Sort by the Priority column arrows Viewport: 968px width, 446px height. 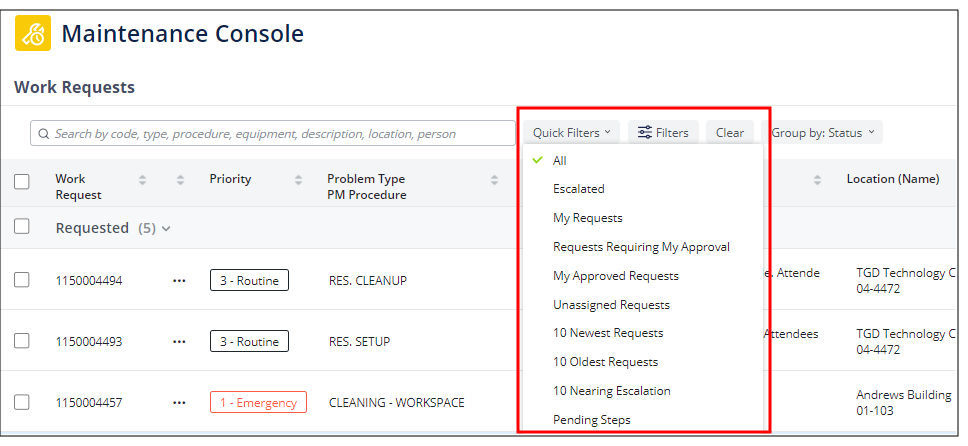[298, 180]
